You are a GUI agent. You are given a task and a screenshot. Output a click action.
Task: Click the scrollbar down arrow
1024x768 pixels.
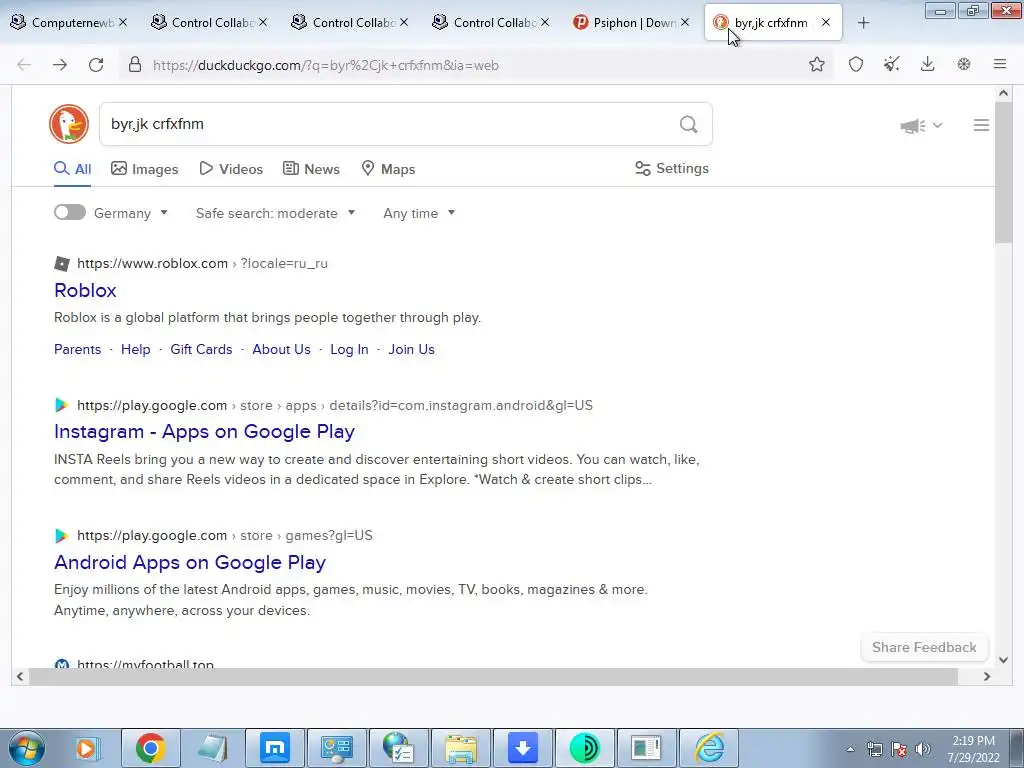[x=1003, y=660]
